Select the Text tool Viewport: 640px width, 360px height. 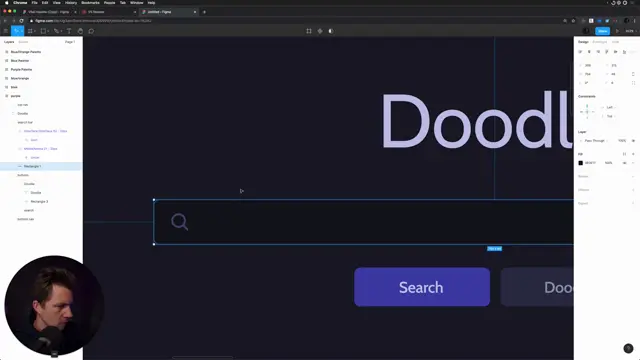coord(69,31)
